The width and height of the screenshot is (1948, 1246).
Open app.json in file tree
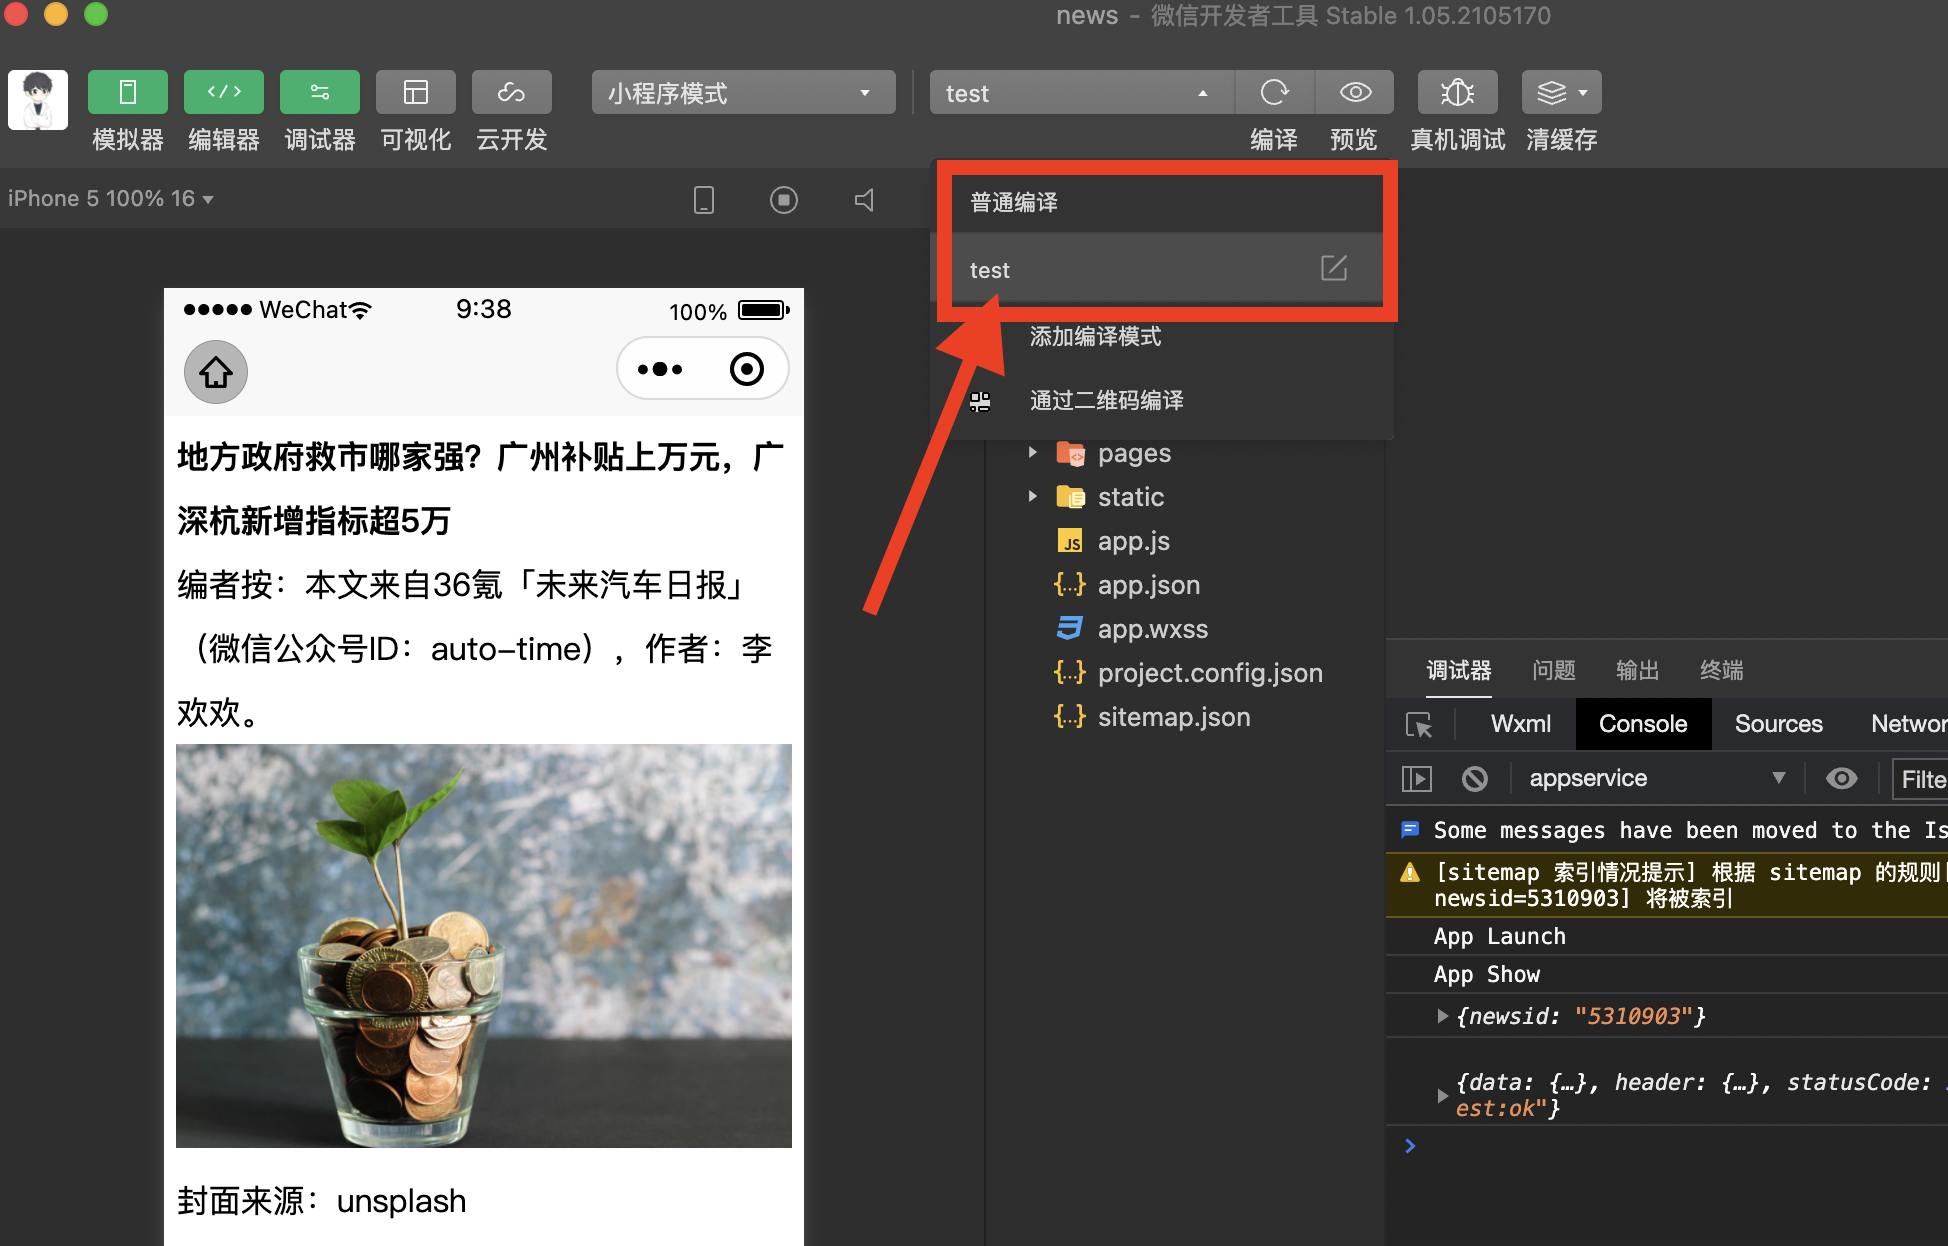tap(1148, 585)
